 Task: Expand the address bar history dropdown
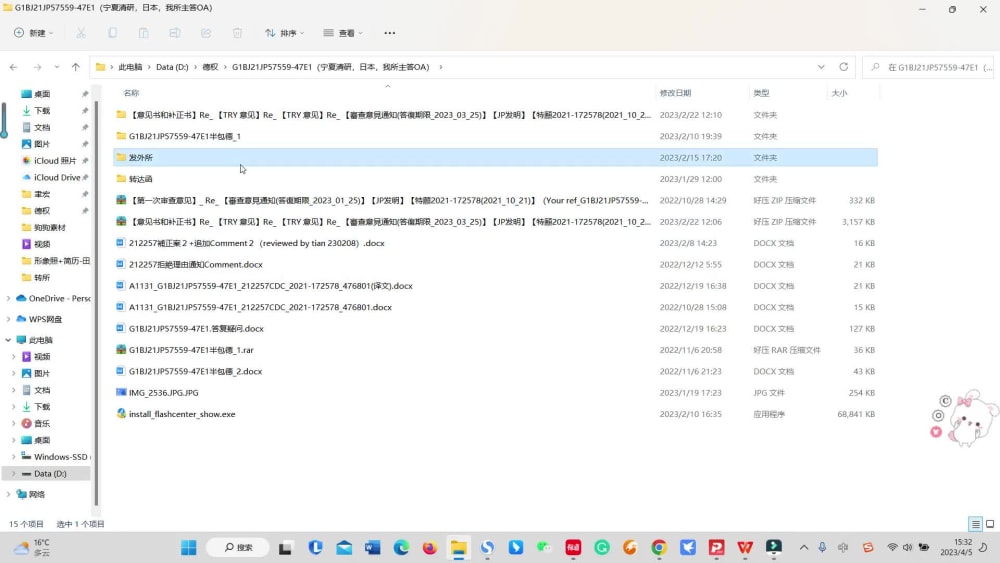pos(821,67)
